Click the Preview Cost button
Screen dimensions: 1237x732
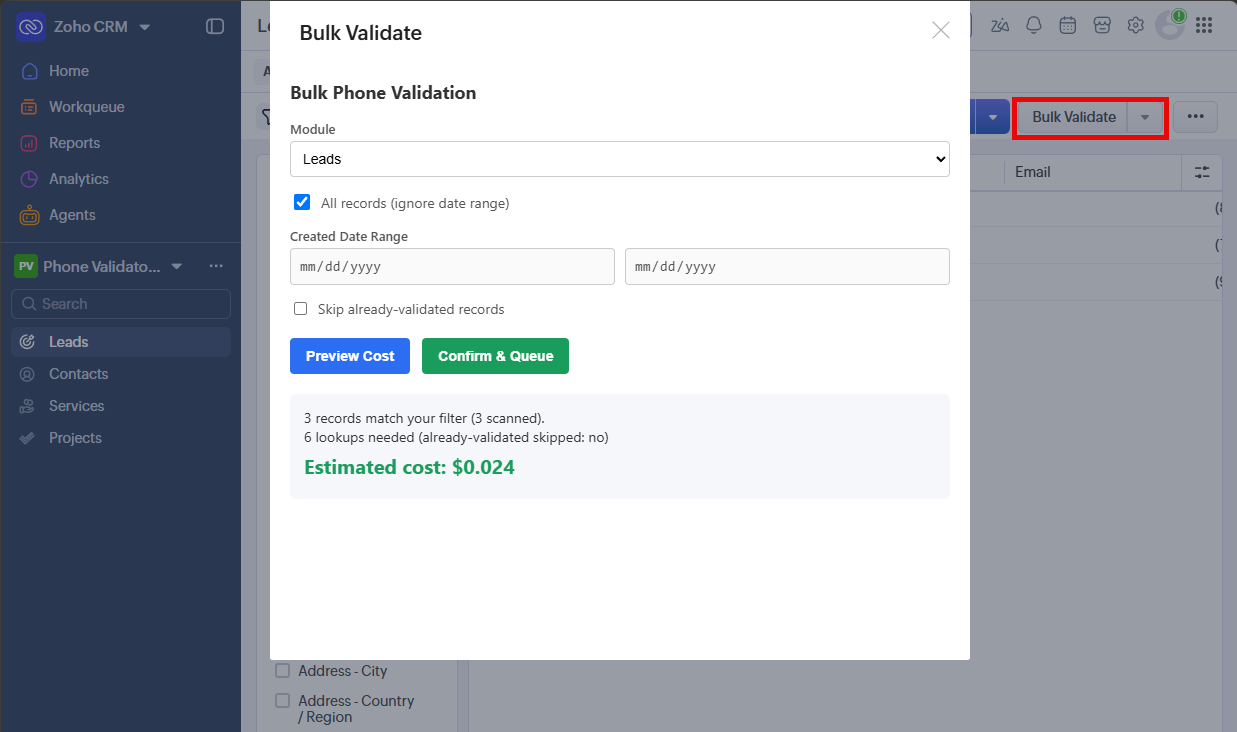point(350,356)
